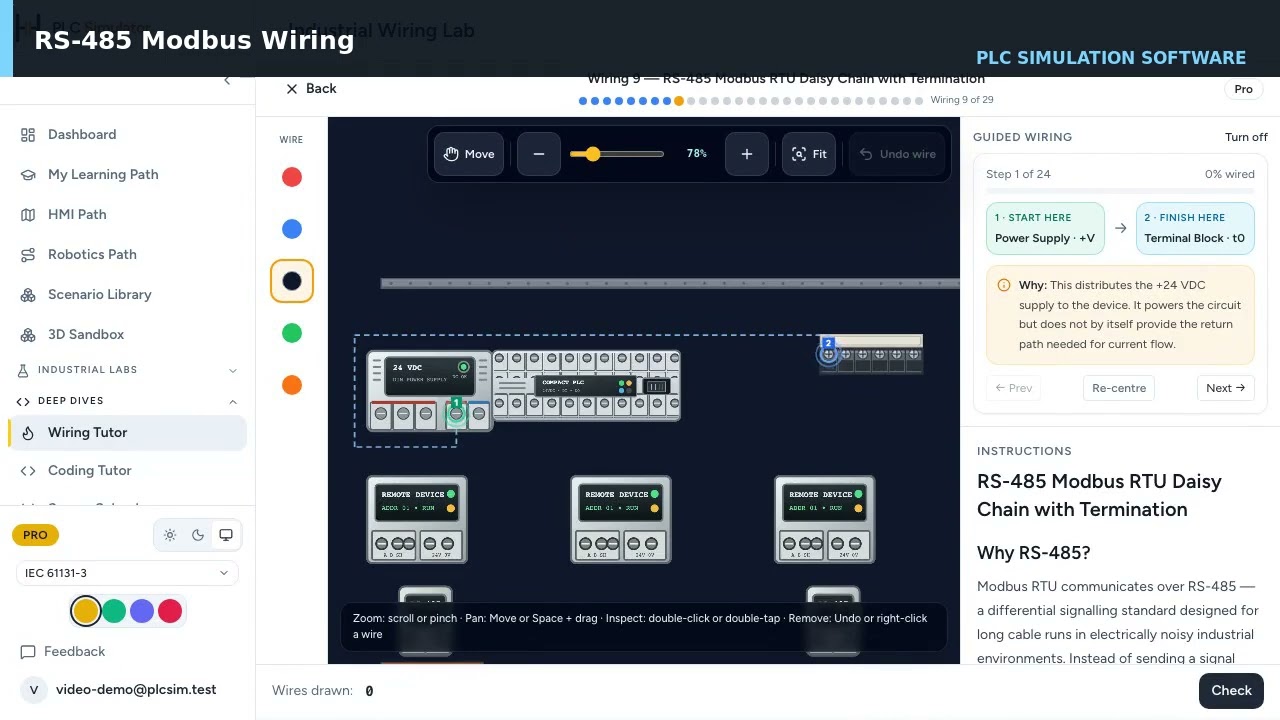
Task: Select the orange wire colour
Action: tap(292, 385)
